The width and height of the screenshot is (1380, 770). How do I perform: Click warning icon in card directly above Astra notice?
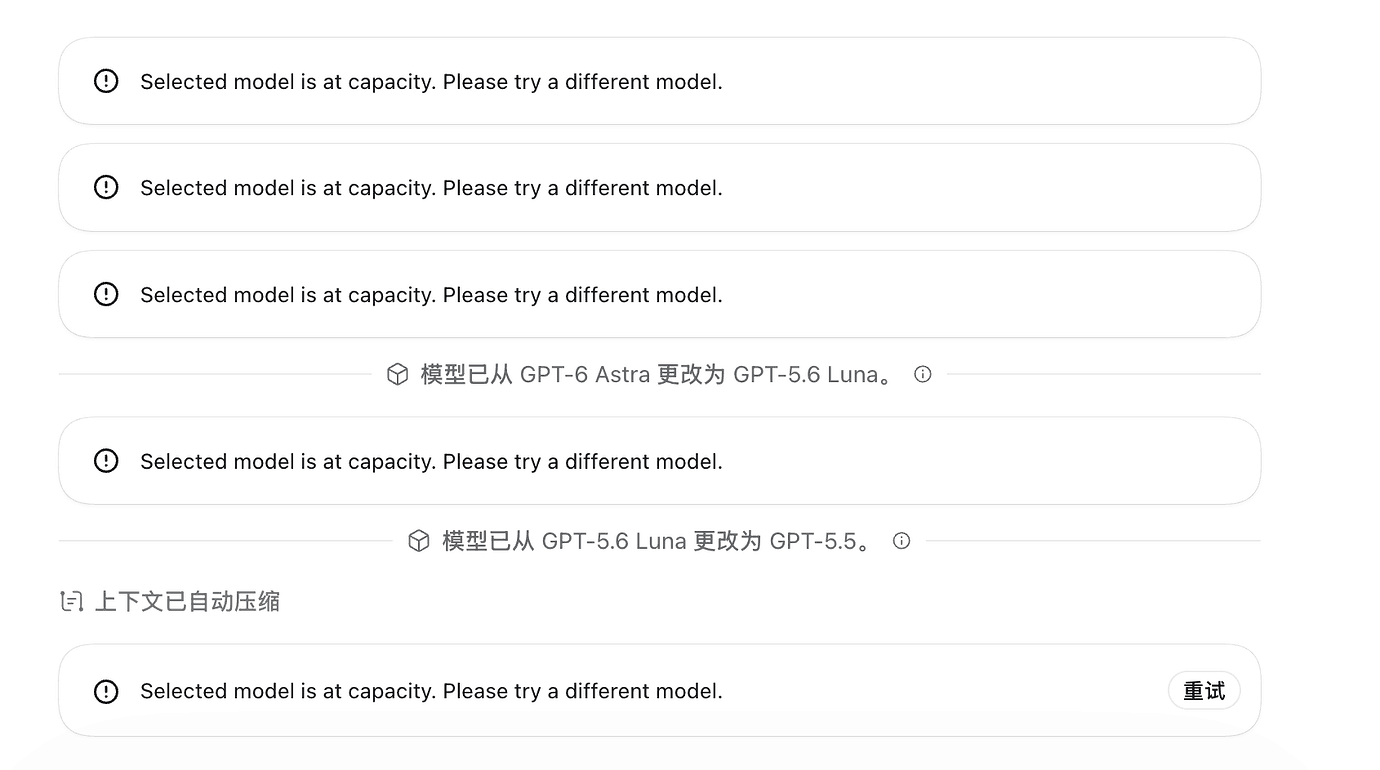pos(106,294)
